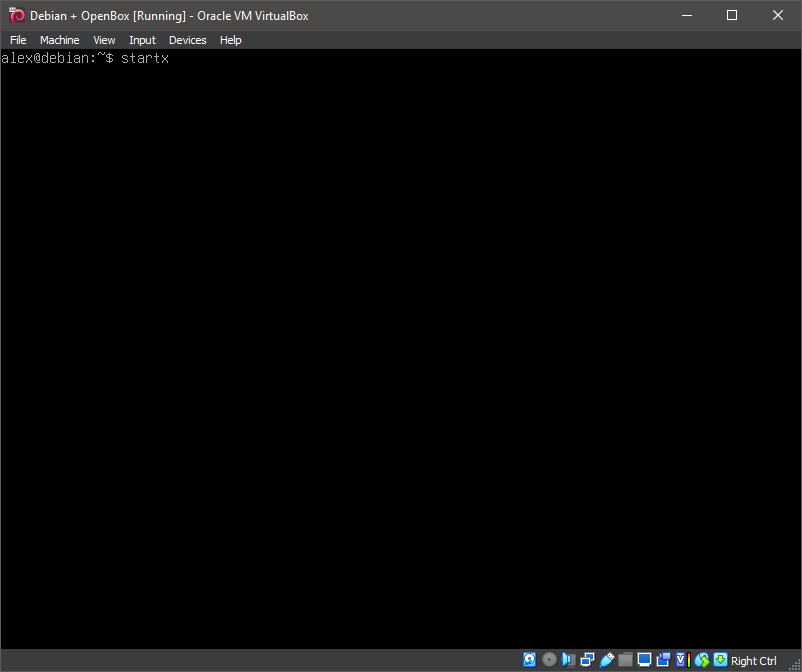The height and width of the screenshot is (672, 802).
Task: Open the Input menu
Action: 142,40
